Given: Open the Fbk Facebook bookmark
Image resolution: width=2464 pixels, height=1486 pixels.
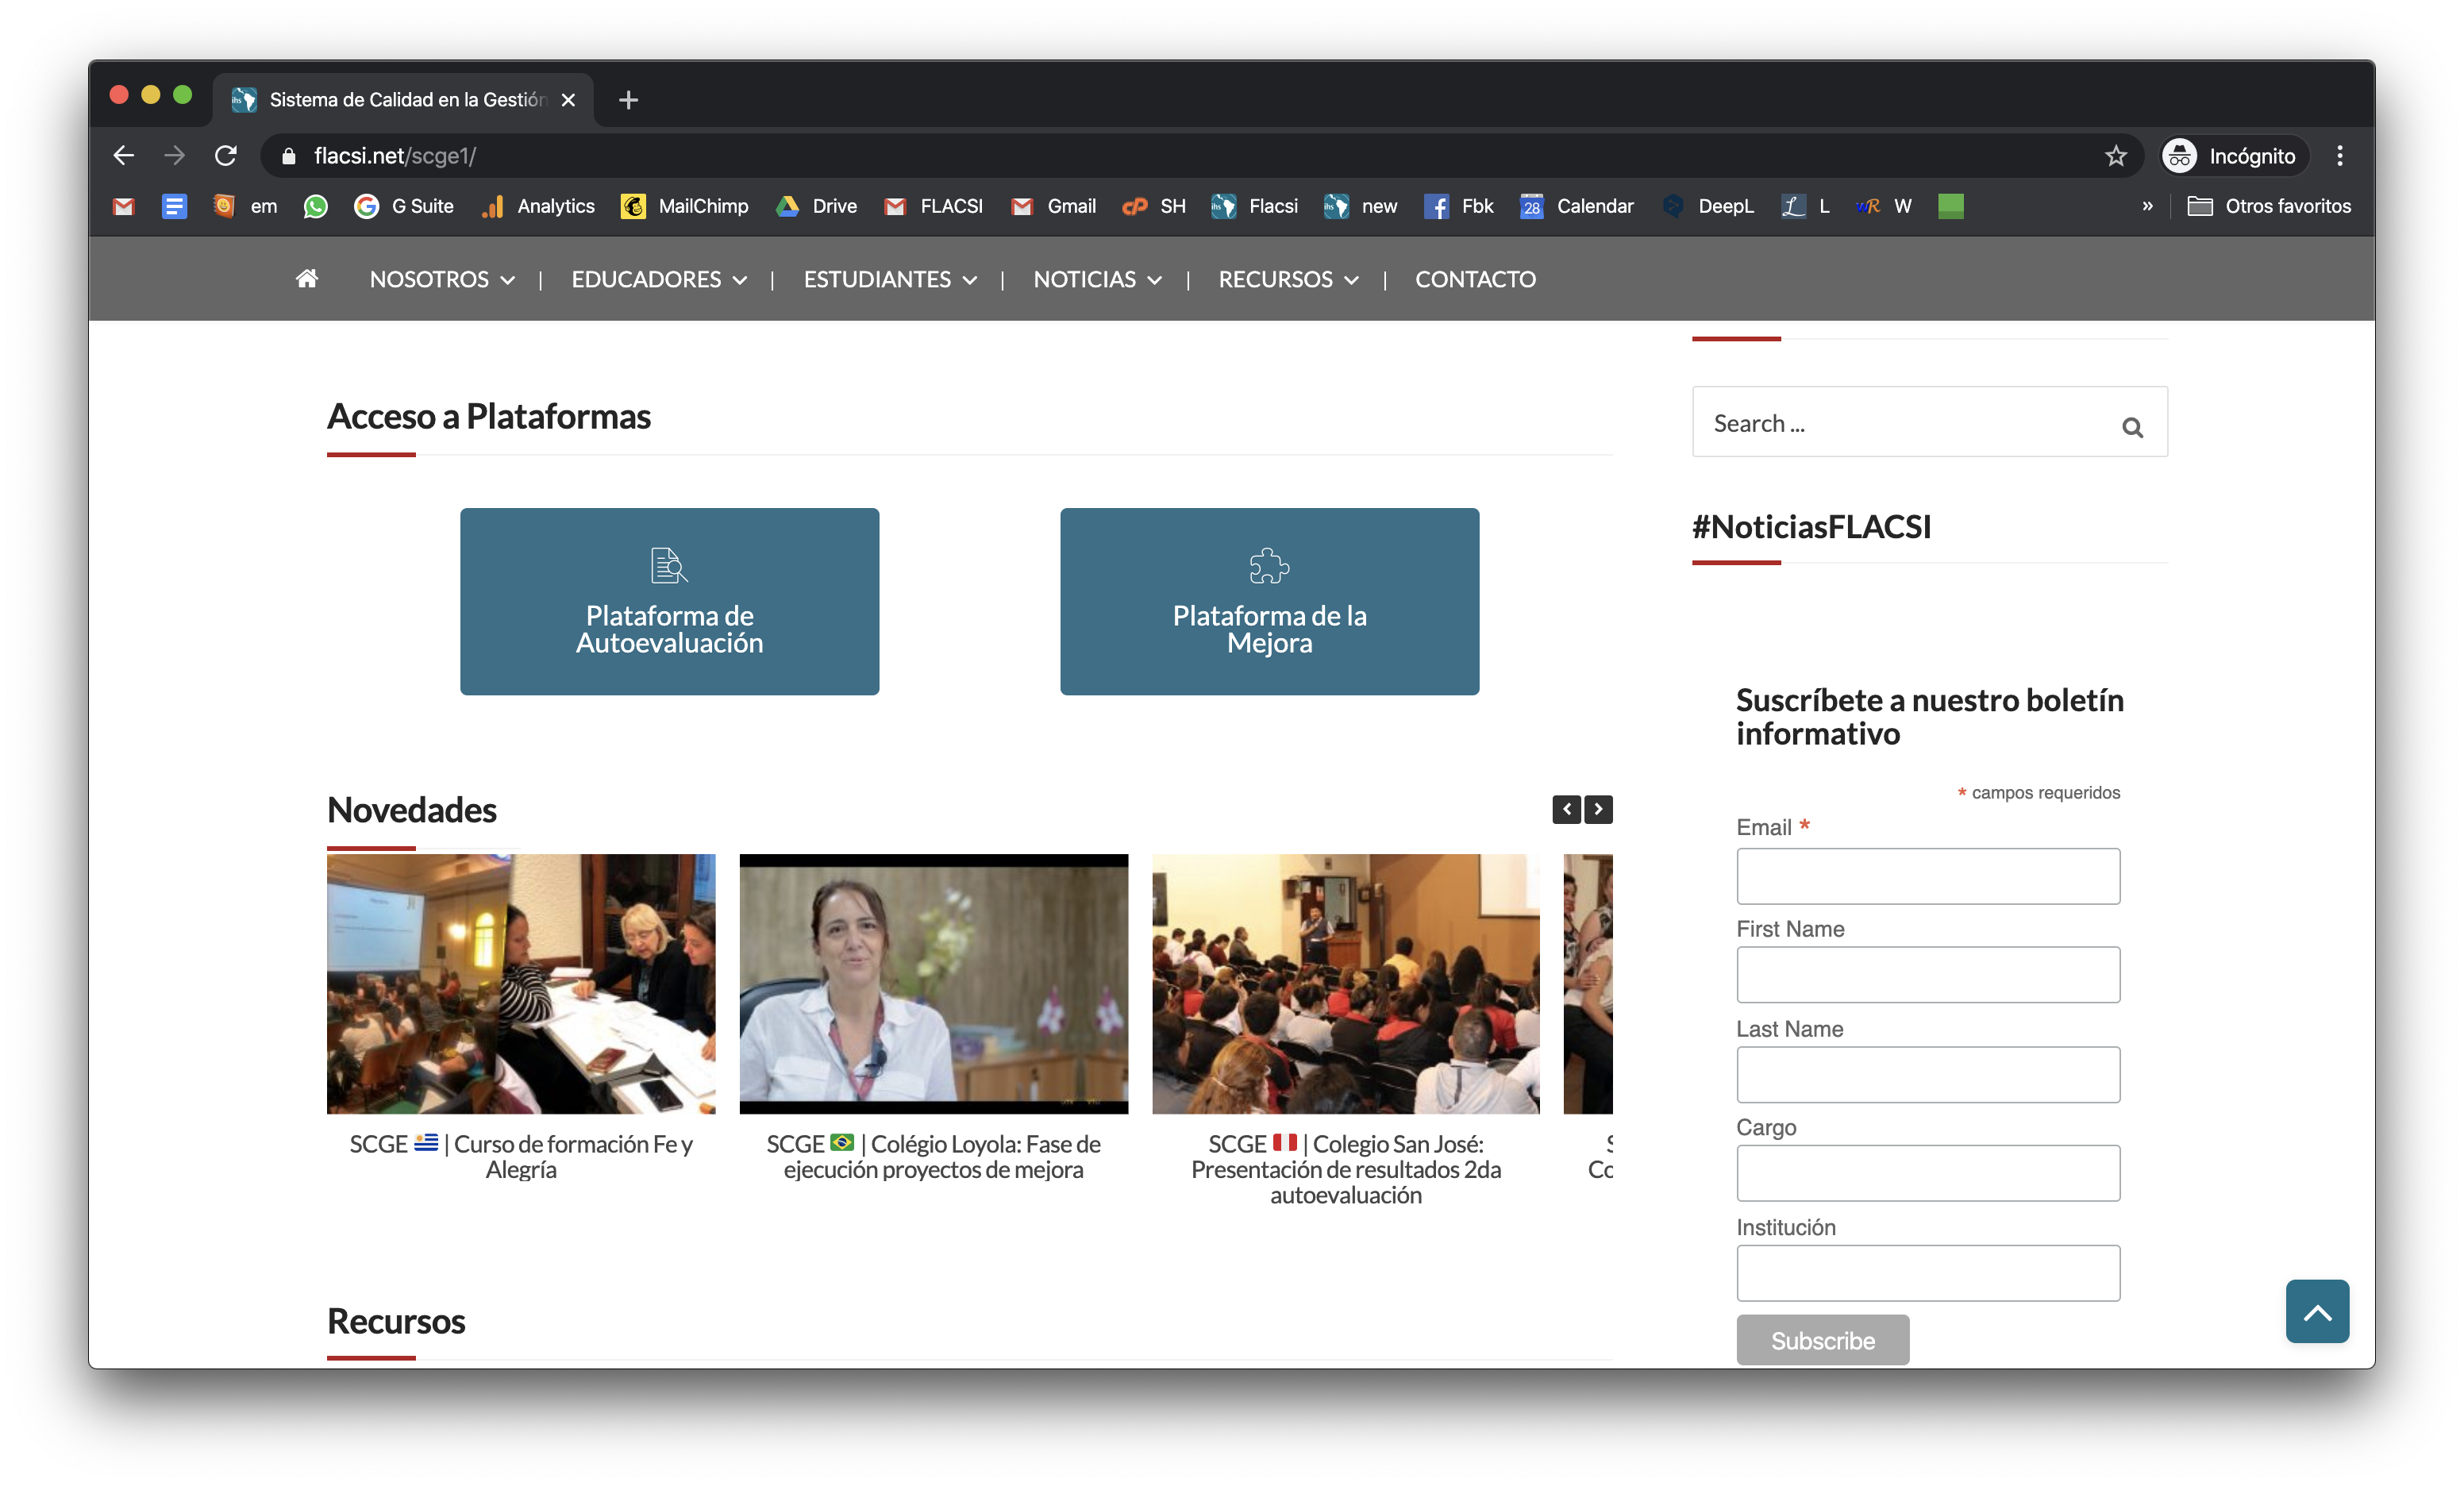Looking at the screenshot, I should 1459,206.
